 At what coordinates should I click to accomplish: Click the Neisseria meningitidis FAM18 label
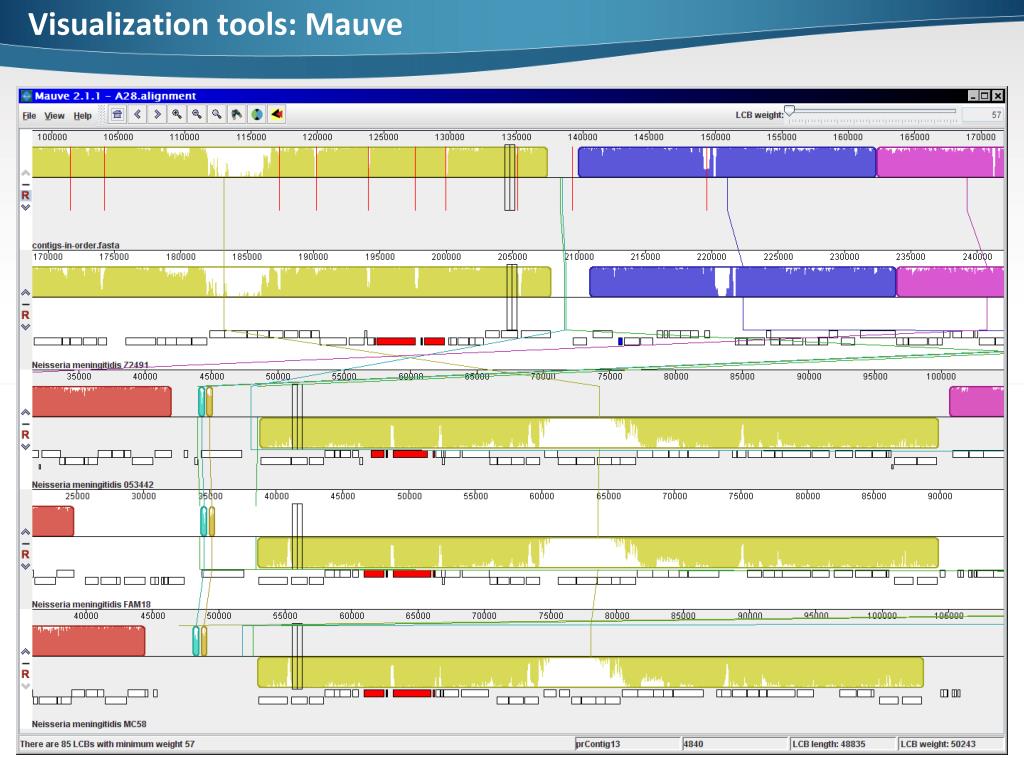[x=91, y=604]
